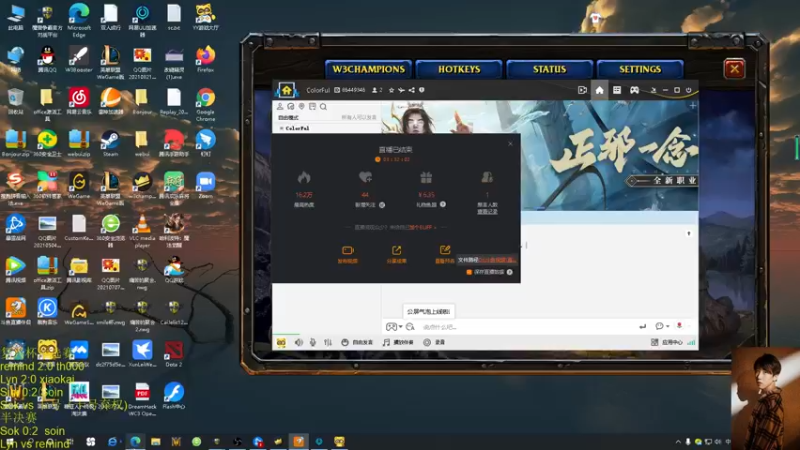
Task: Click the heart new followers icon
Action: (x=365, y=178)
